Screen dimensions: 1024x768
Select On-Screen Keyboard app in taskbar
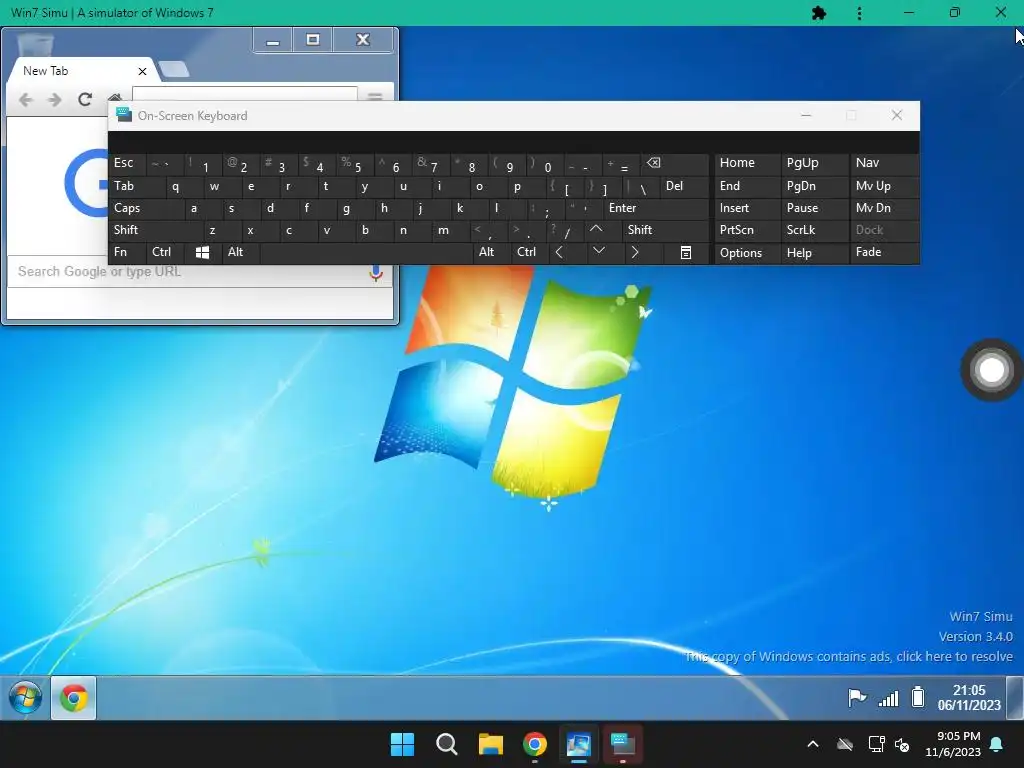click(622, 744)
